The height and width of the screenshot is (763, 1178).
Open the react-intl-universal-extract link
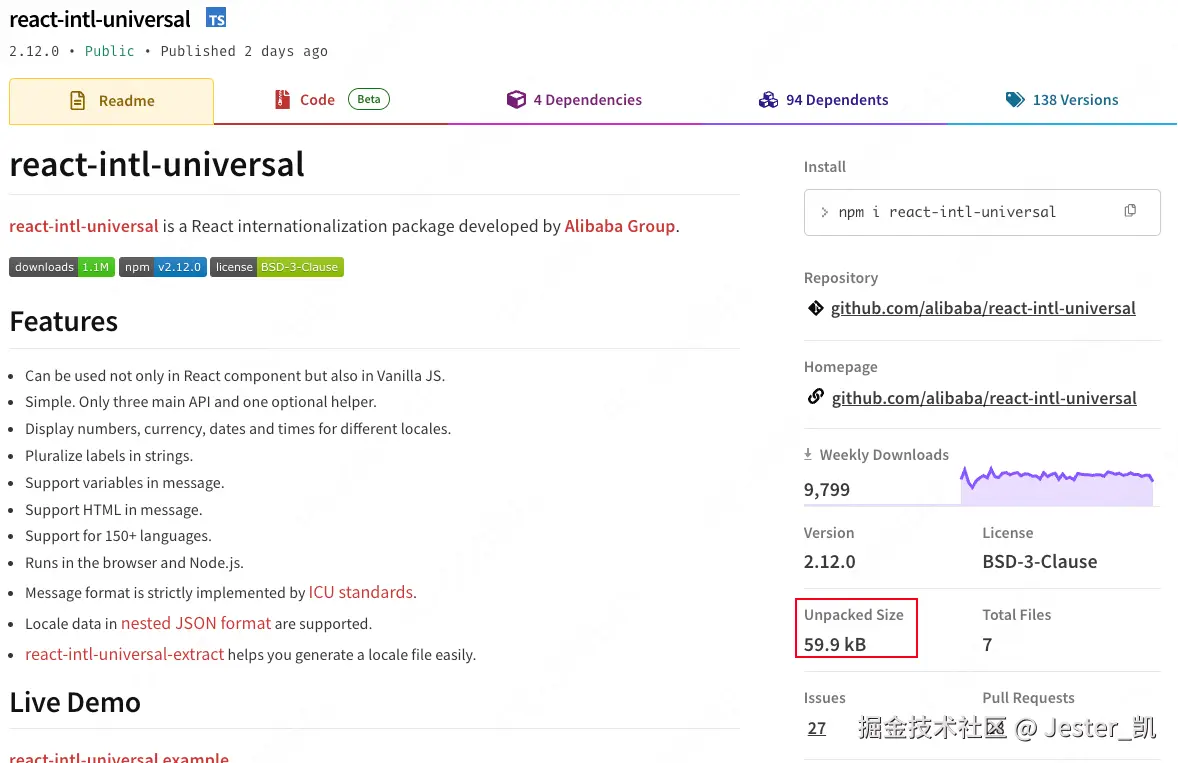[124, 655]
